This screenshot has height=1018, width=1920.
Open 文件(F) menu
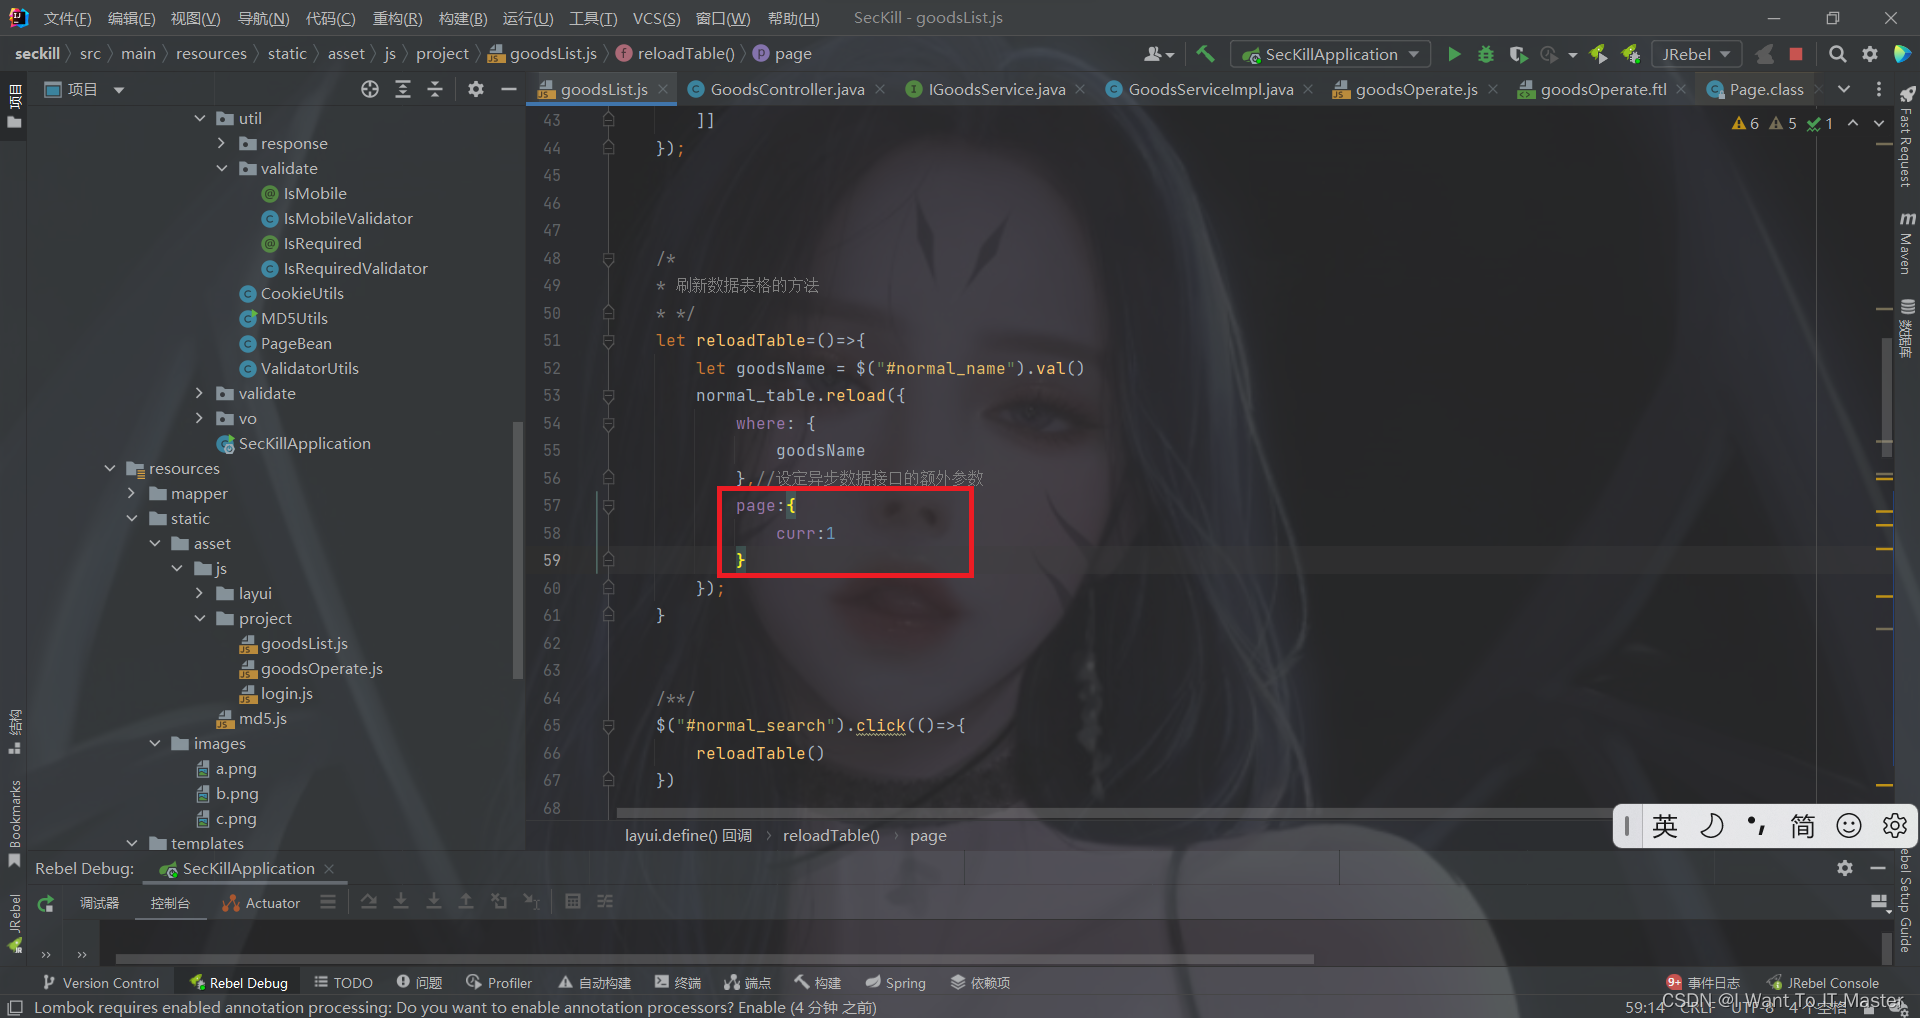[67, 18]
